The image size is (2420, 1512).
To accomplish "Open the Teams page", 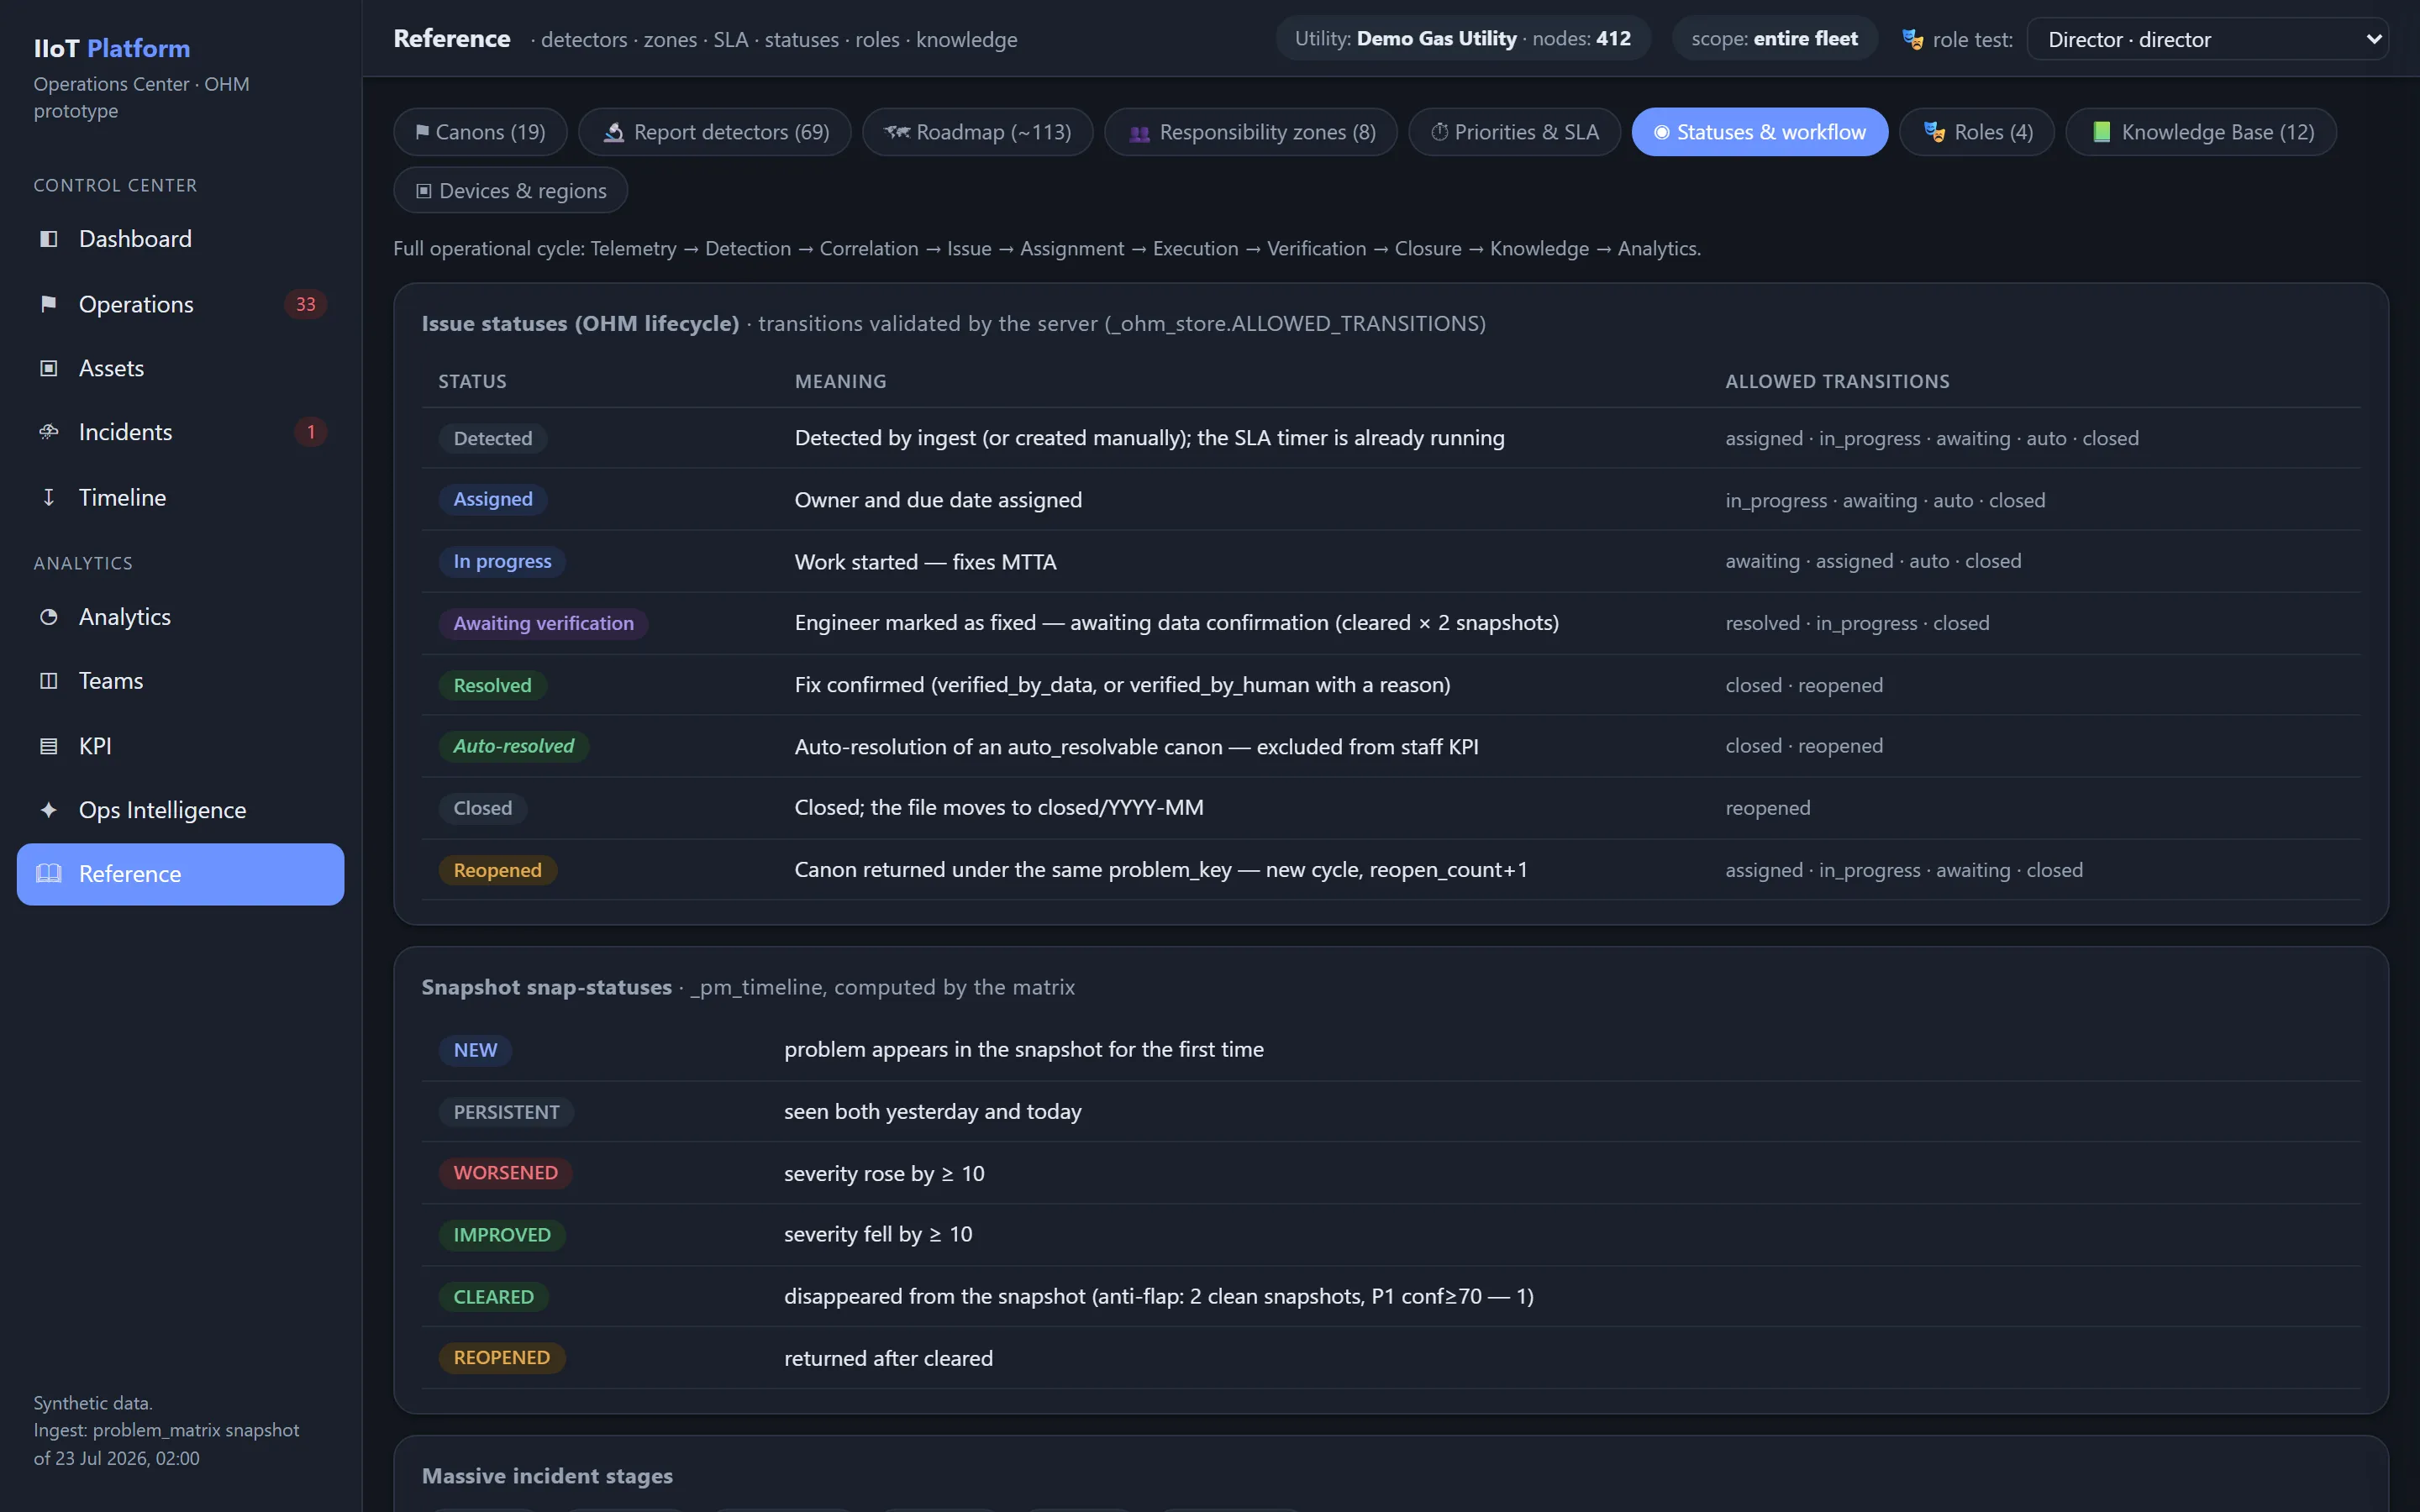I will tap(181, 681).
